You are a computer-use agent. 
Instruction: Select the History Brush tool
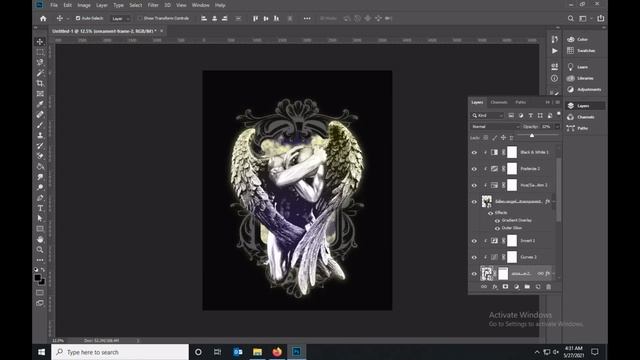pos(40,146)
